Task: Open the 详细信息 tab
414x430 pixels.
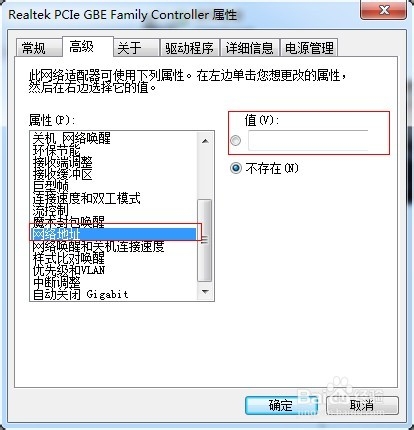Action: [249, 48]
